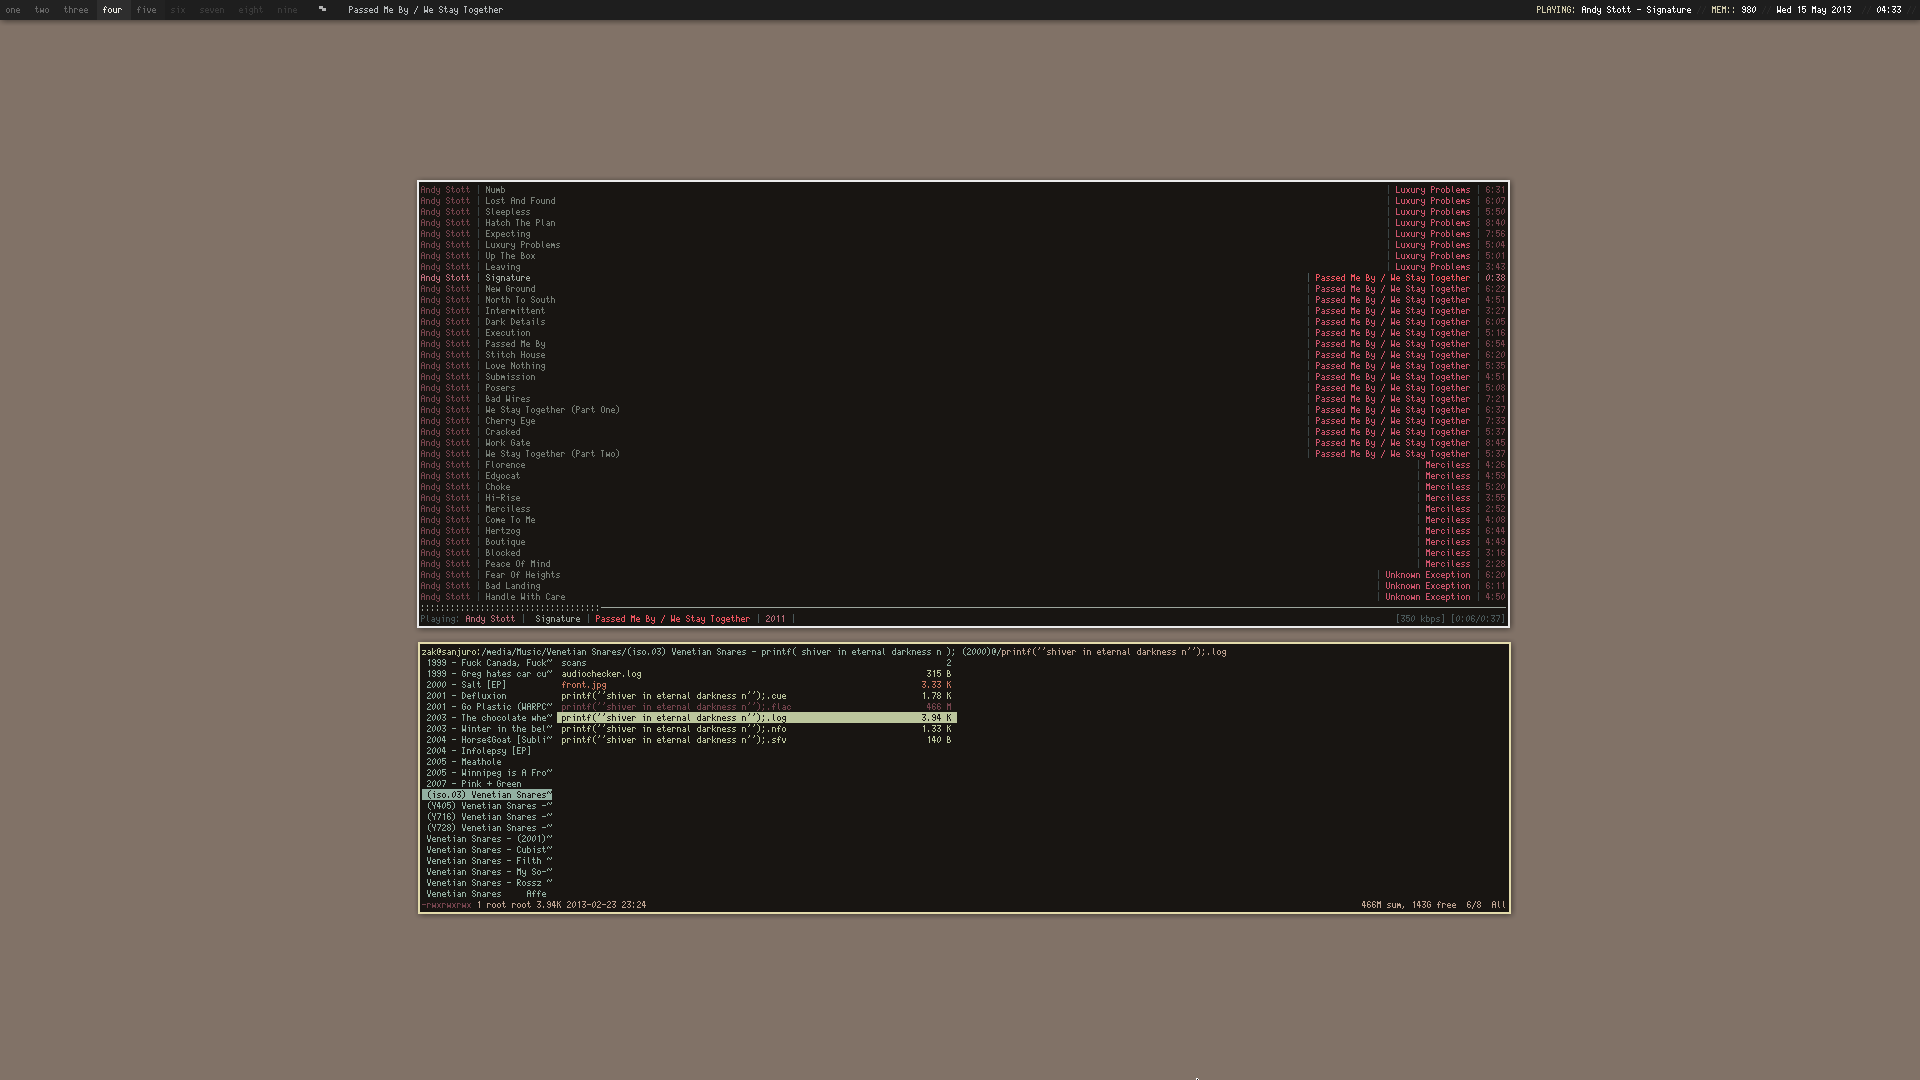Click the playback time "[0:06/0:37]"
Viewport: 1920px width, 1080px height.
click(1476, 618)
